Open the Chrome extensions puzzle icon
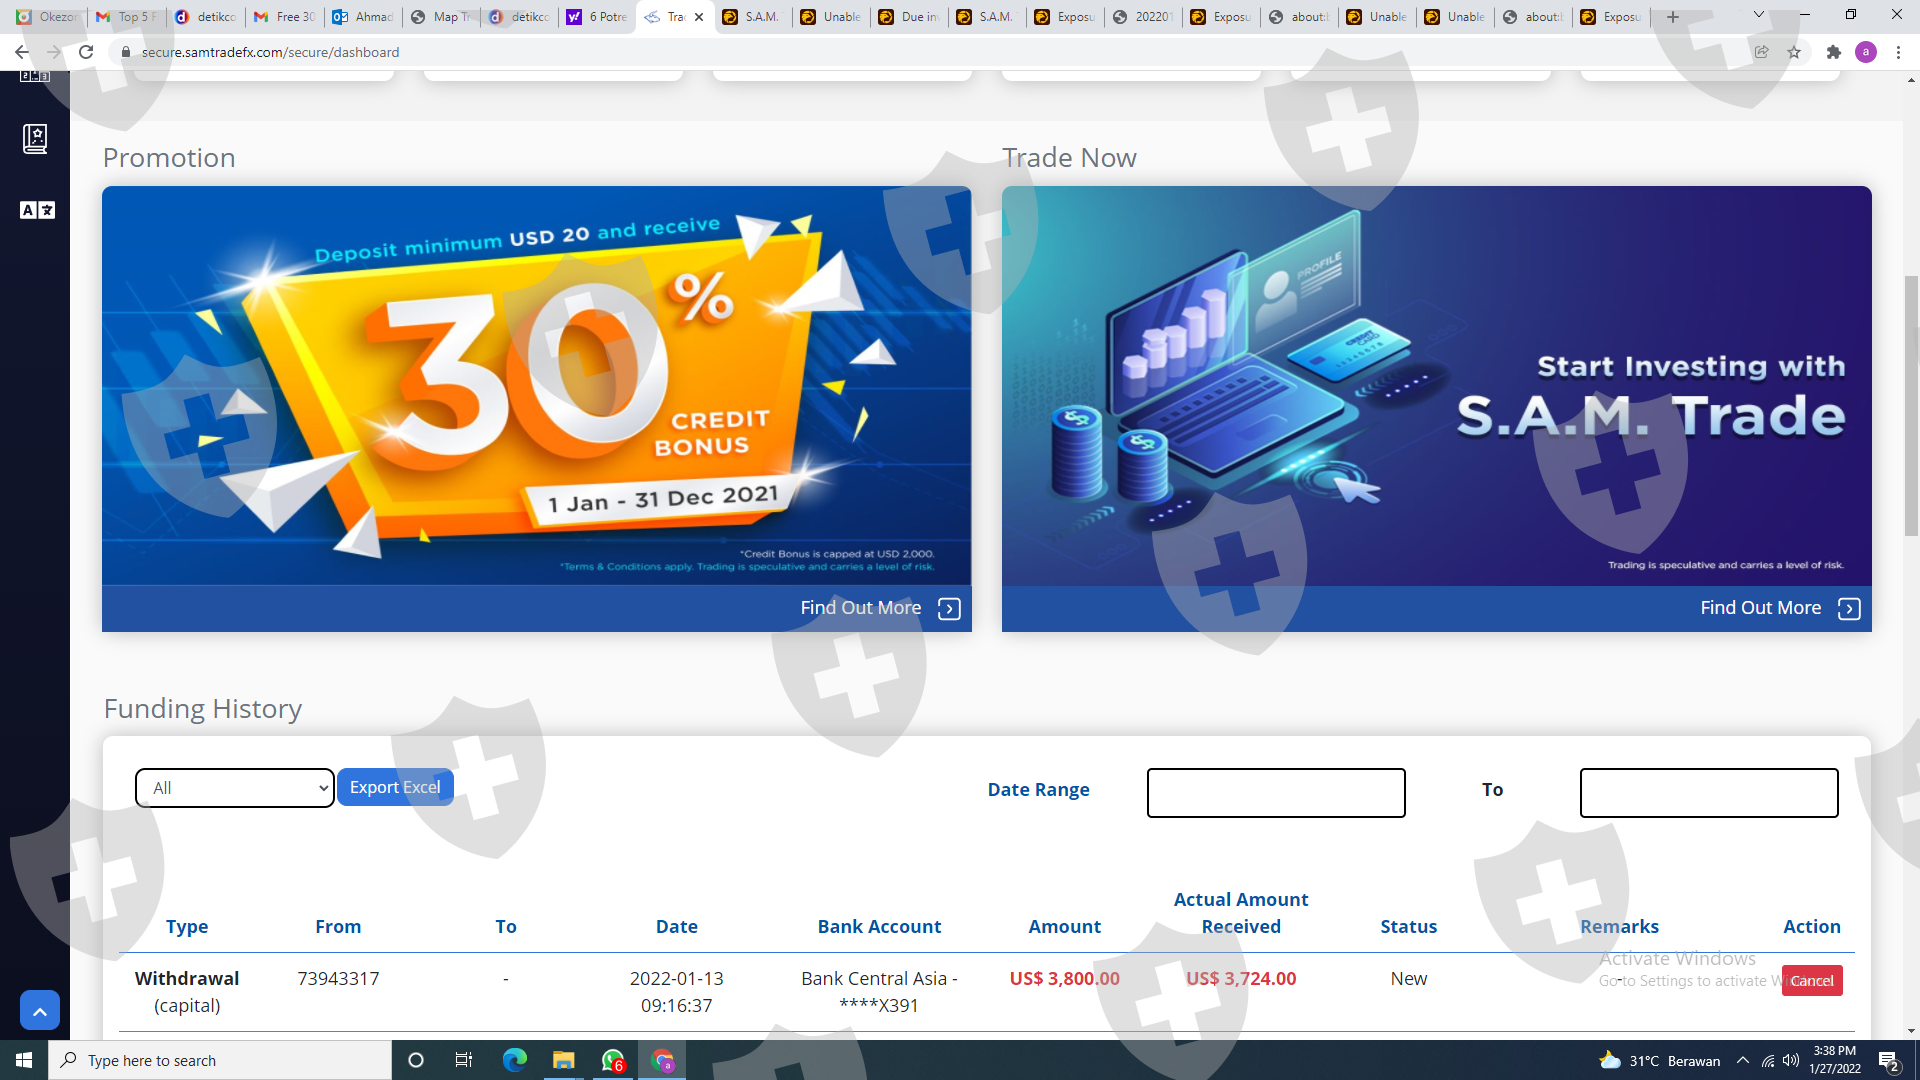The image size is (1920, 1080). [1833, 52]
